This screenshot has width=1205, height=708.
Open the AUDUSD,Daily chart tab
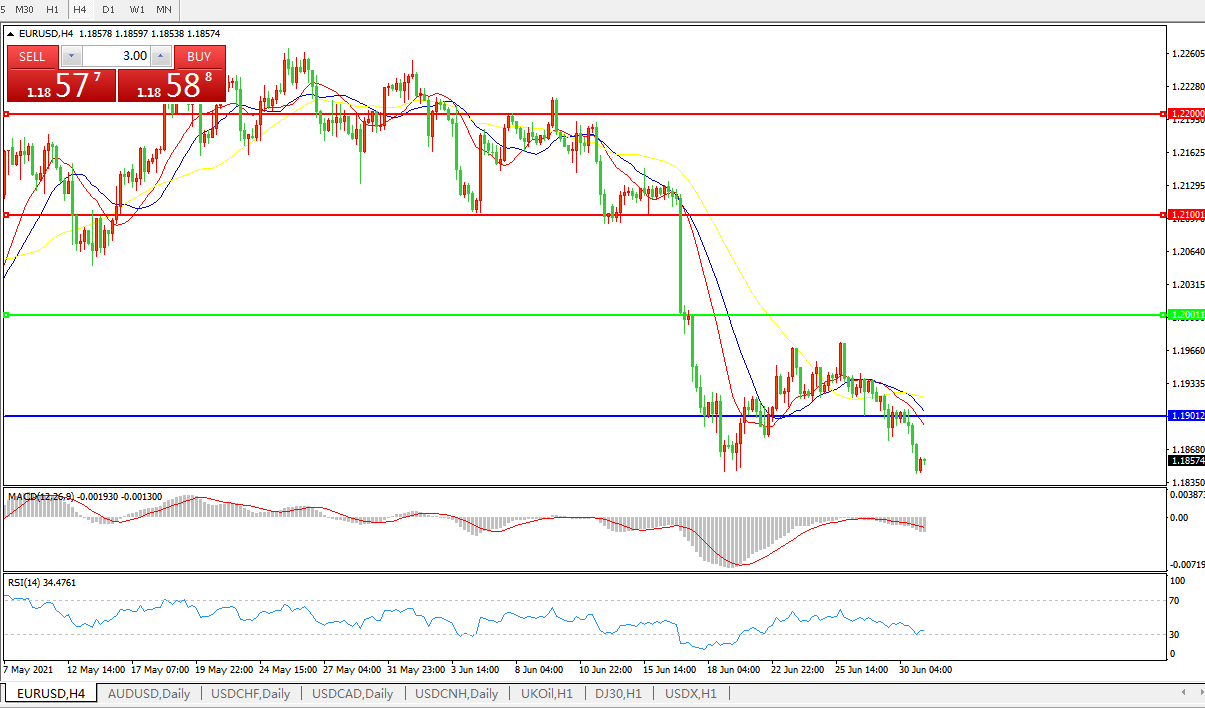(x=148, y=693)
